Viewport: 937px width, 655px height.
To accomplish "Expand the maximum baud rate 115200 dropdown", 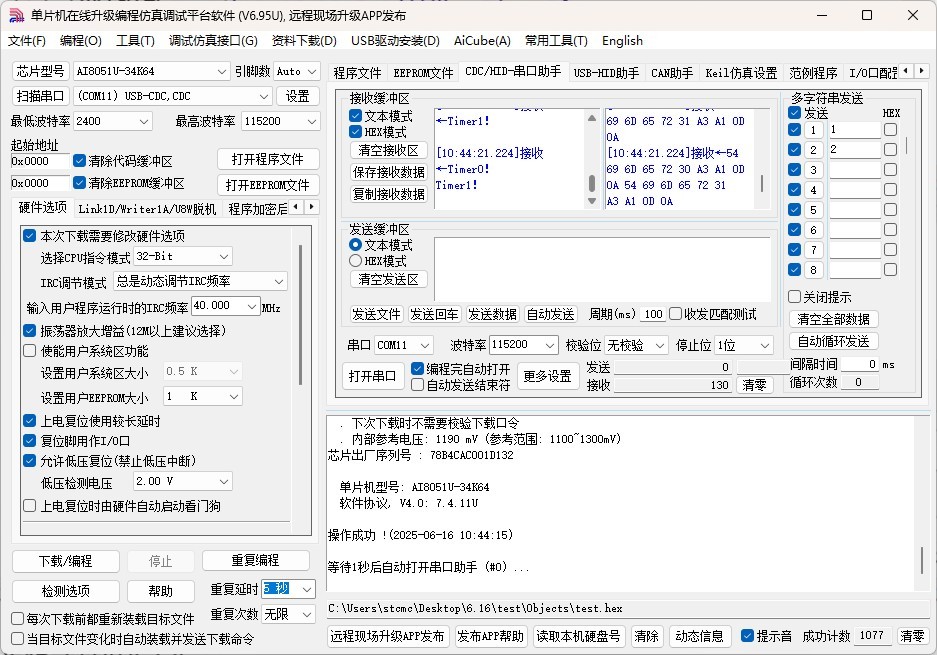I will pyautogui.click(x=312, y=121).
